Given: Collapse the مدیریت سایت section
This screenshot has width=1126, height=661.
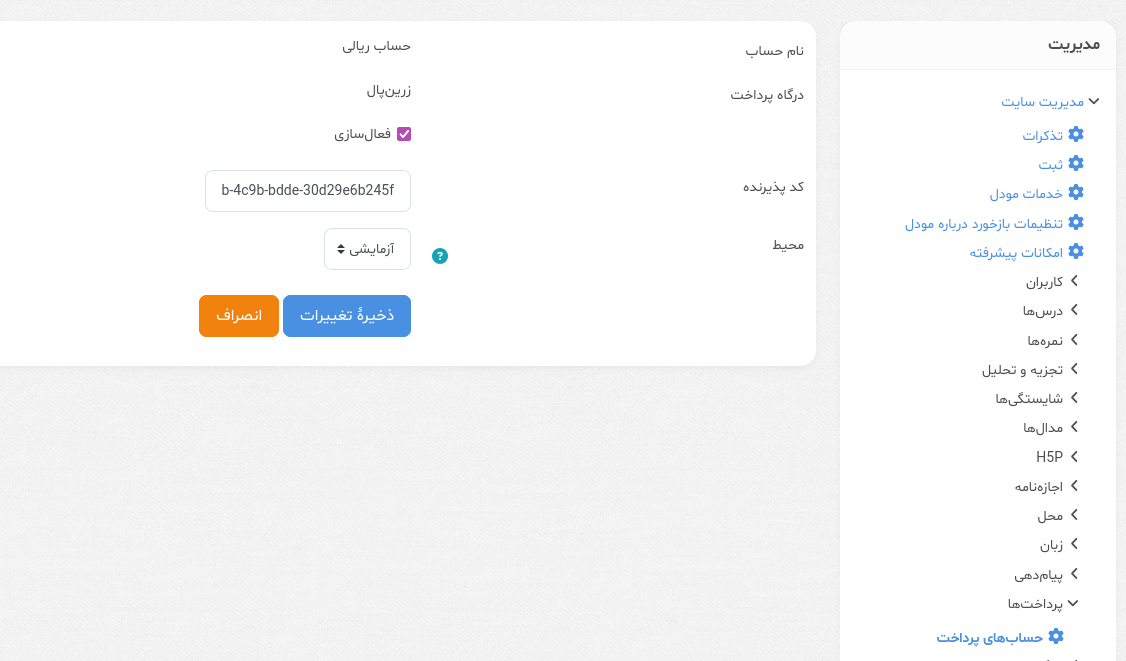Looking at the screenshot, I should point(1050,102).
